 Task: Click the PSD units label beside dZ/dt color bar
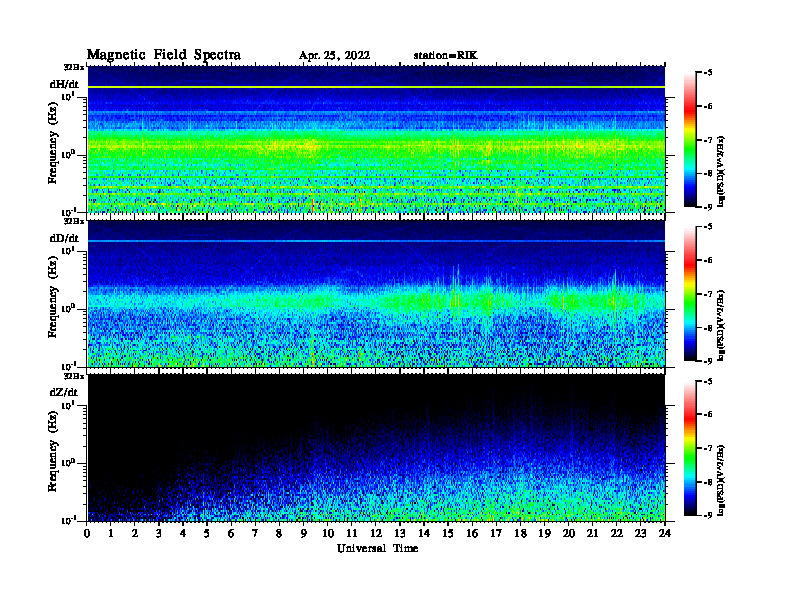click(x=721, y=480)
